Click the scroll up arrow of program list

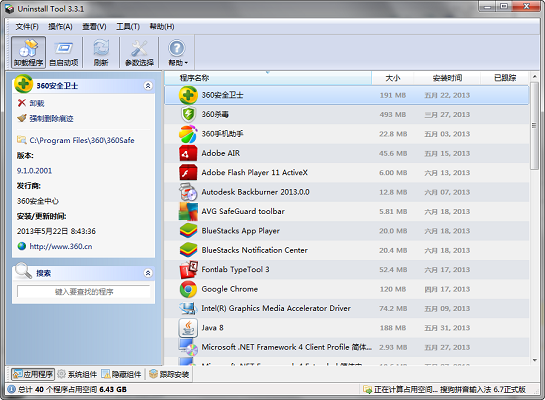(x=534, y=76)
